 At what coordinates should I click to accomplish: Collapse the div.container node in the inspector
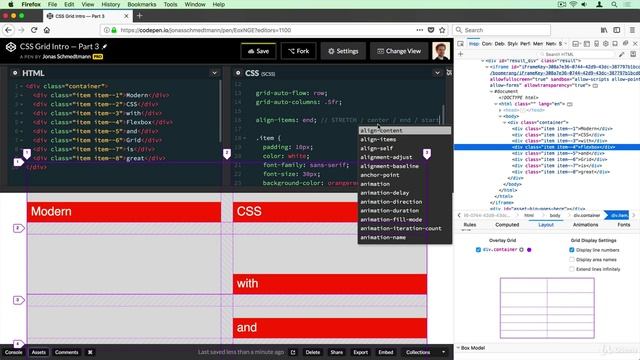[504, 122]
